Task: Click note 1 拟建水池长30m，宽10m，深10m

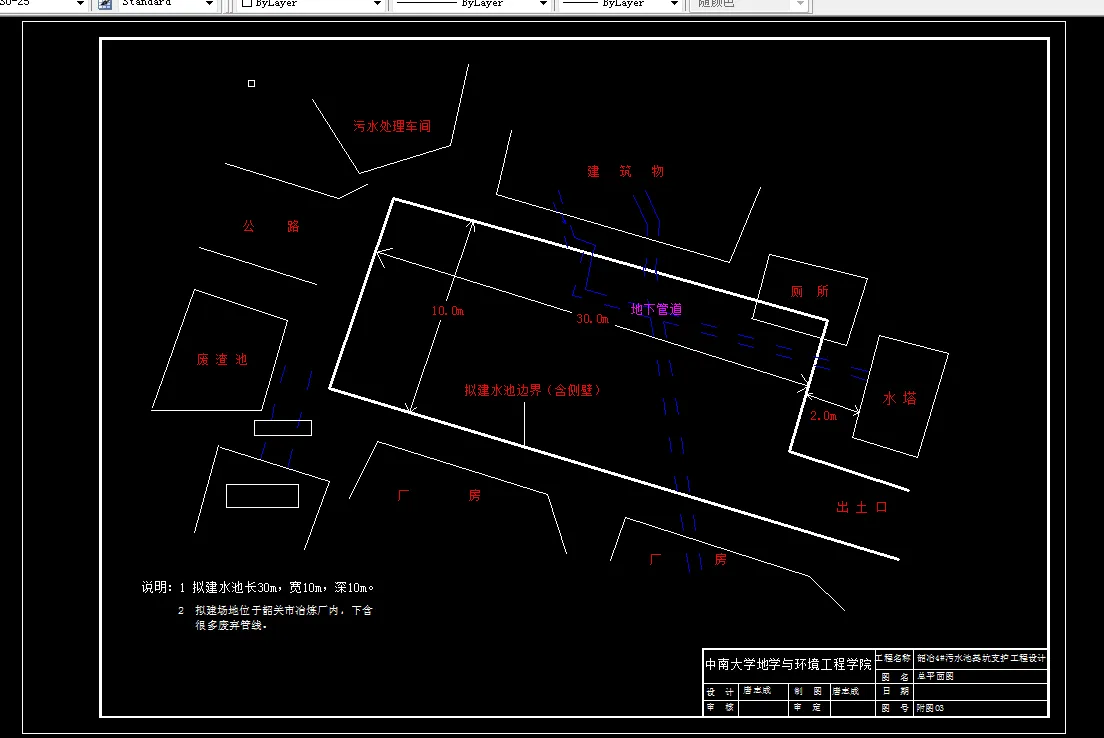Action: click(x=276, y=587)
